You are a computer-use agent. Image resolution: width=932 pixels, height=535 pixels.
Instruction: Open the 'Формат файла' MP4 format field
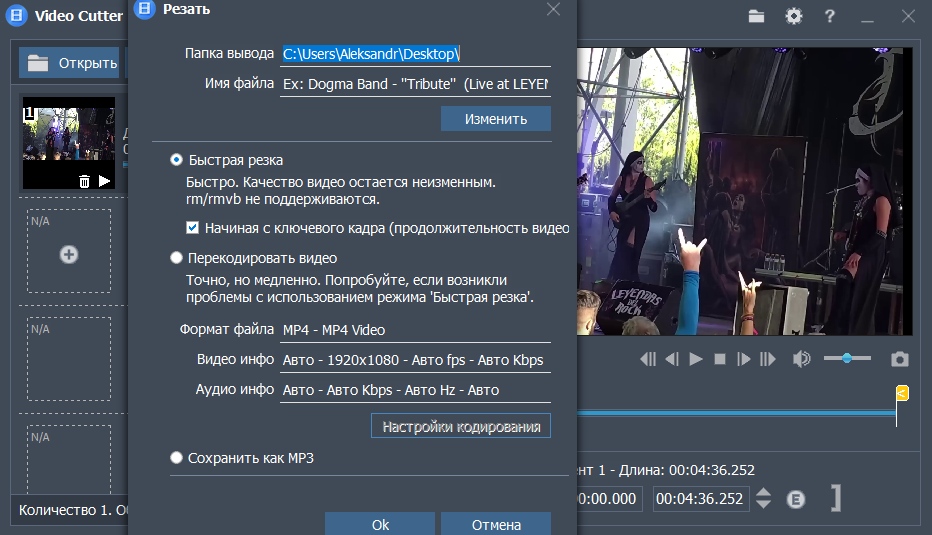point(414,330)
